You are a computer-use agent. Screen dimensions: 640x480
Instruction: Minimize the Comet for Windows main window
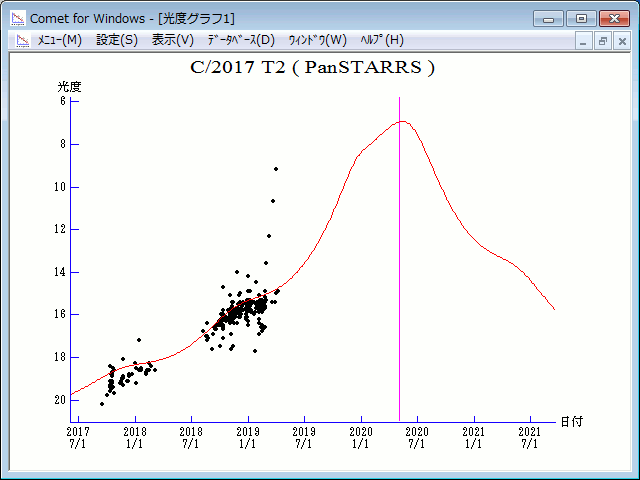549,18
